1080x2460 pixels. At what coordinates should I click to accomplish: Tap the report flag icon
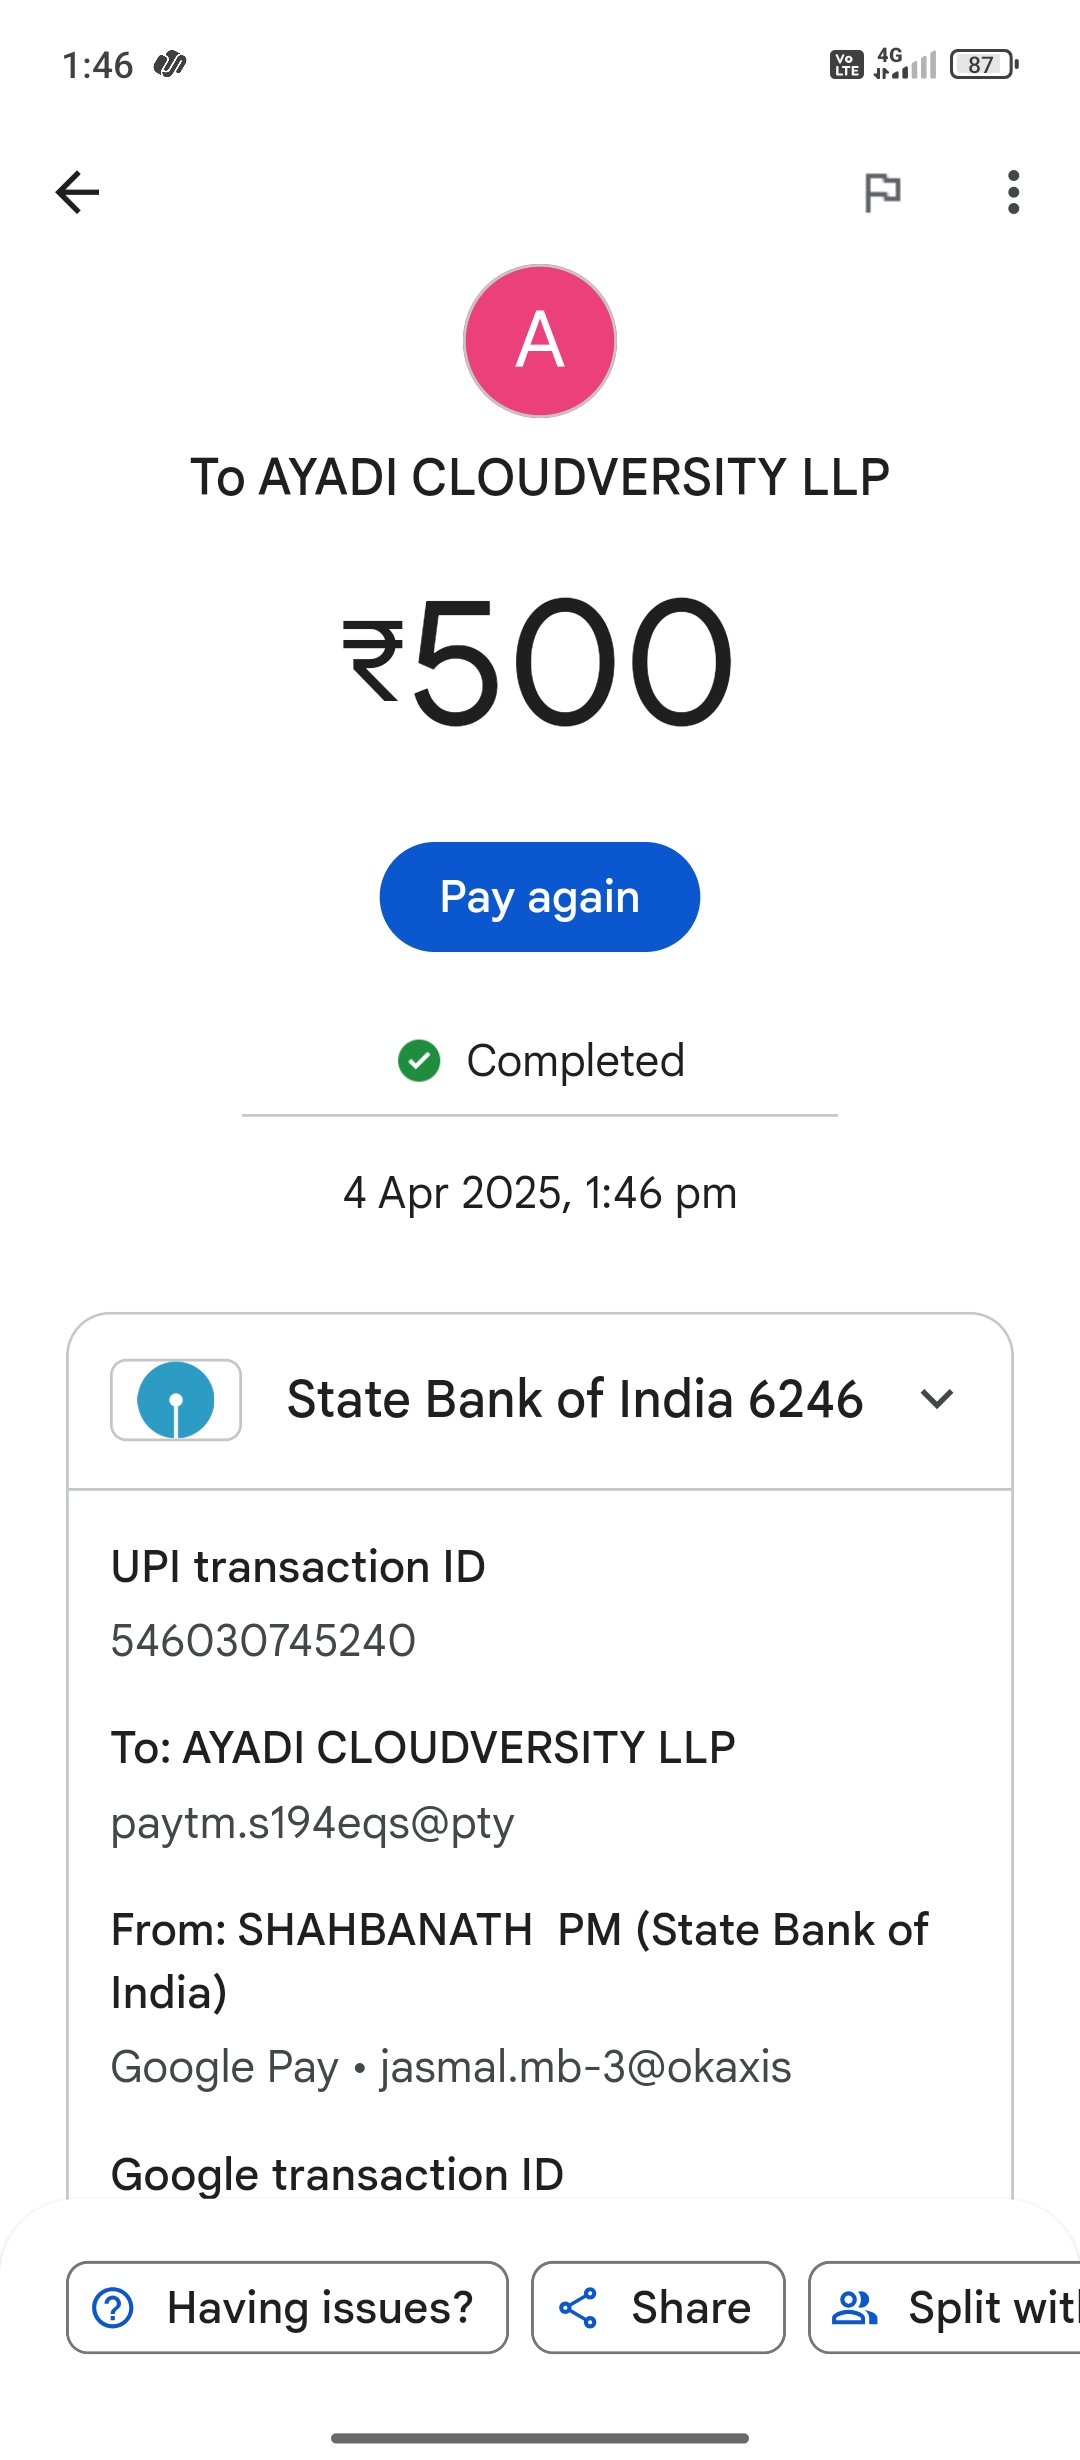(x=882, y=192)
